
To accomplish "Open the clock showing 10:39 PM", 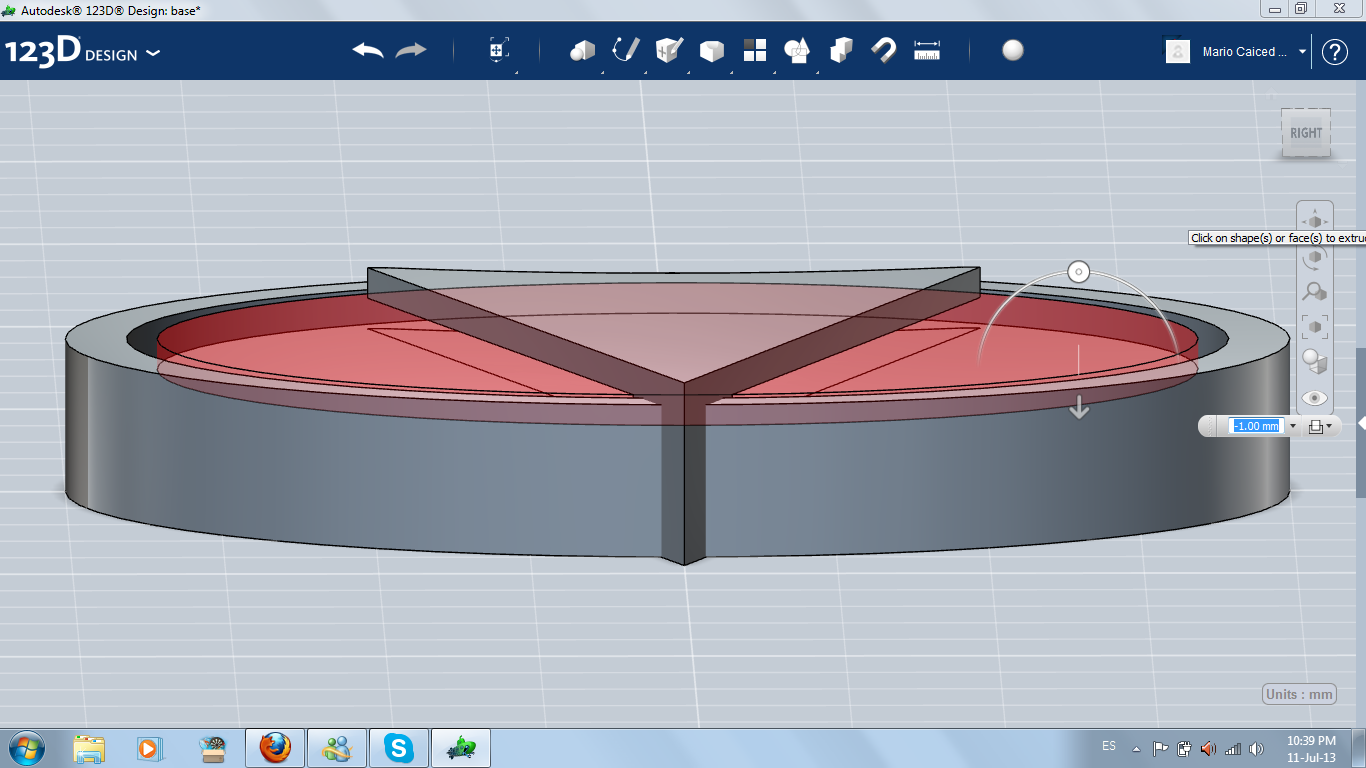I will (1311, 748).
